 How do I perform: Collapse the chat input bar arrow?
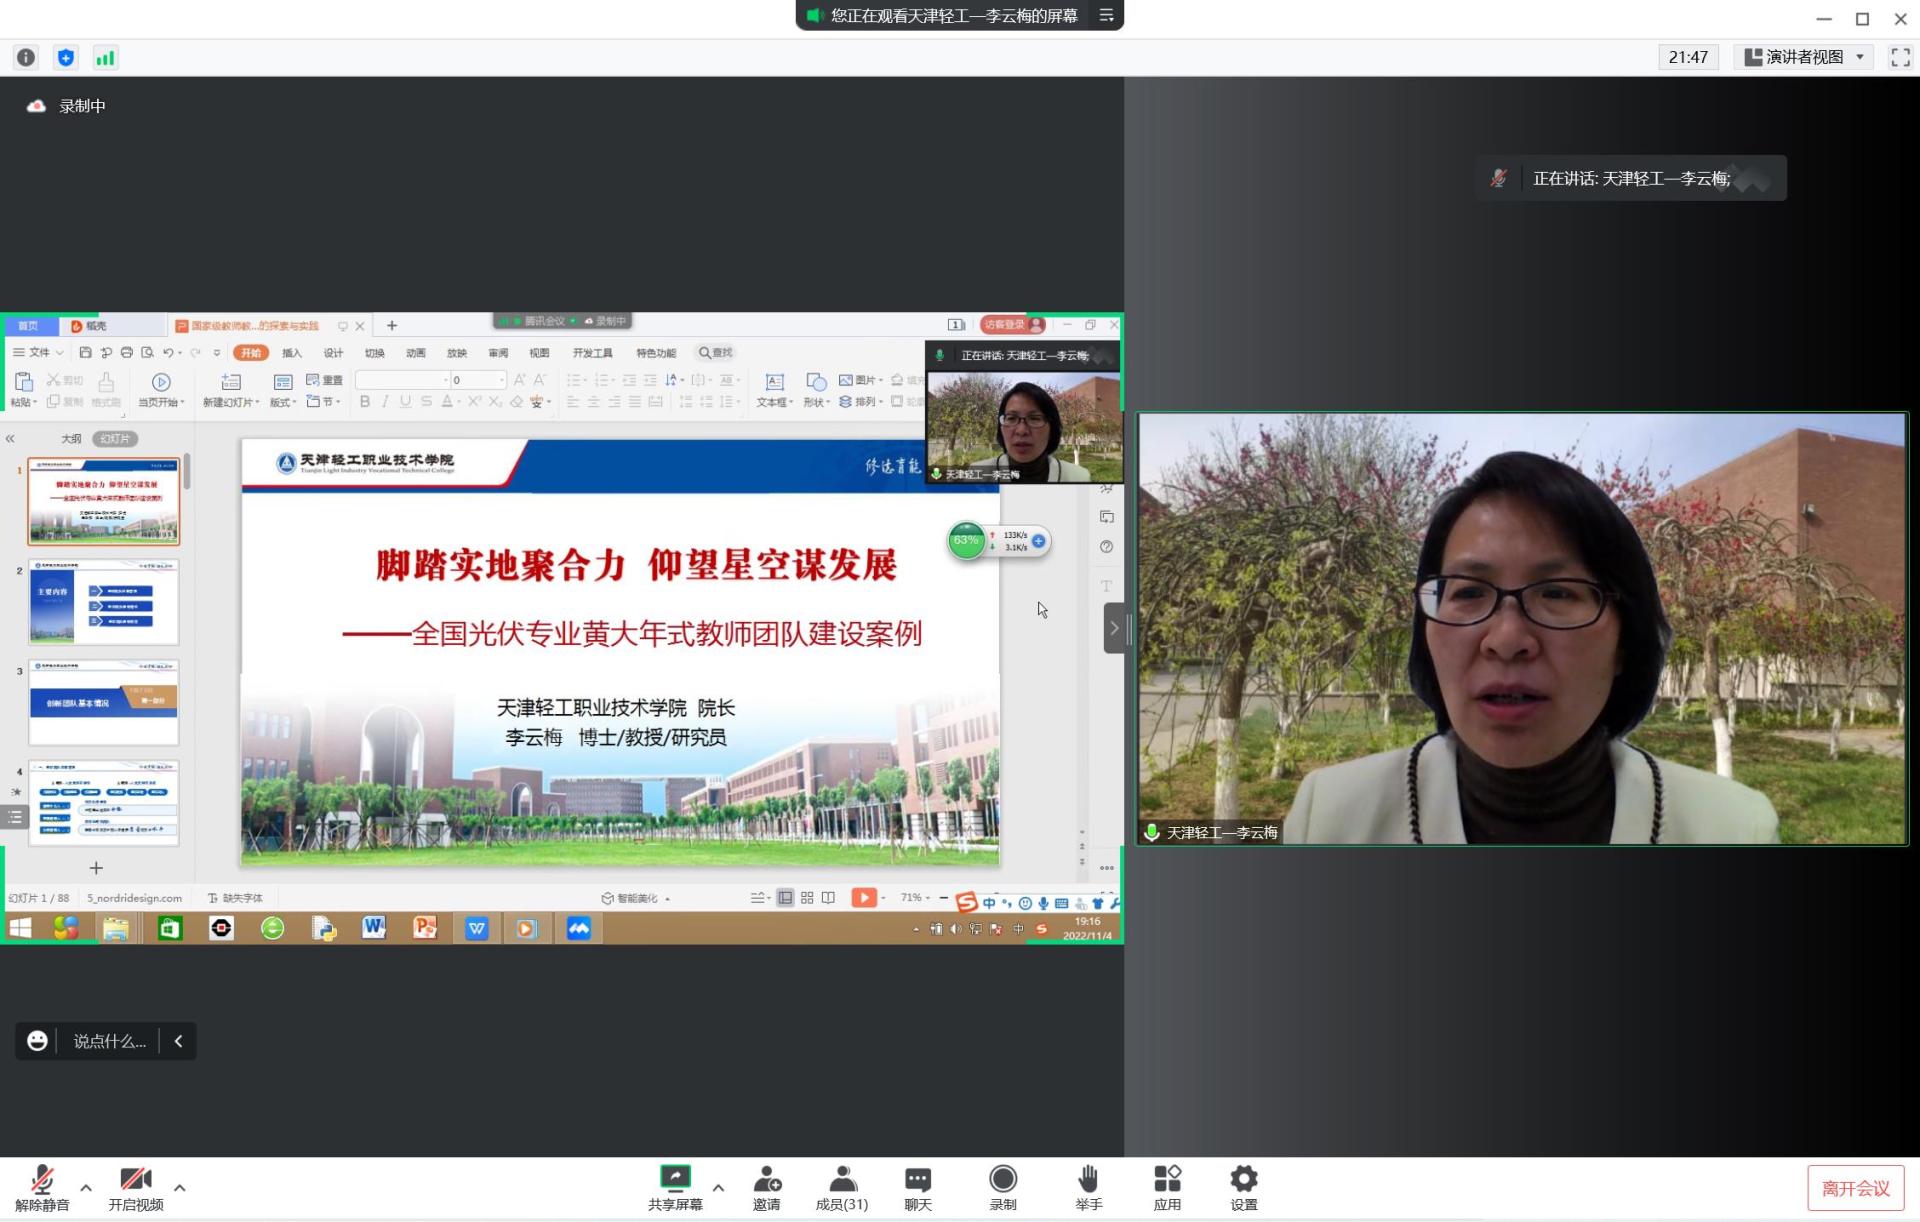[178, 1041]
